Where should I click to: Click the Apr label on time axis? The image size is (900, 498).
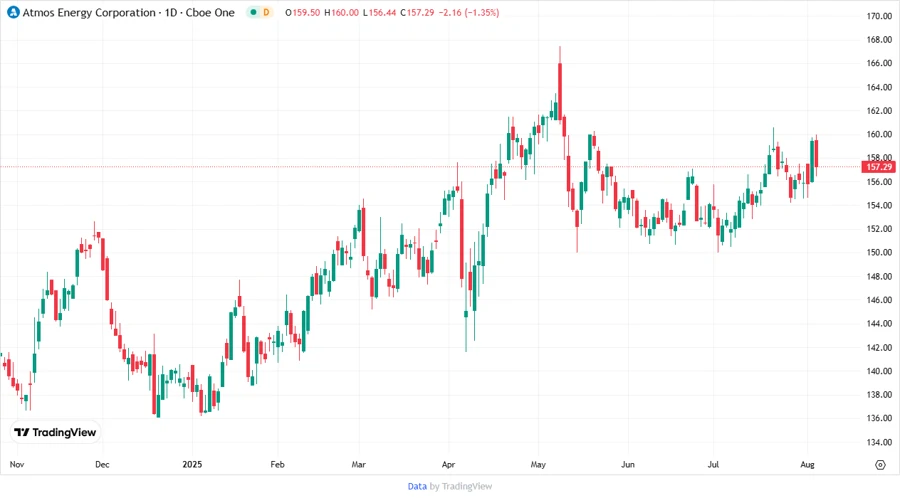pos(448,464)
